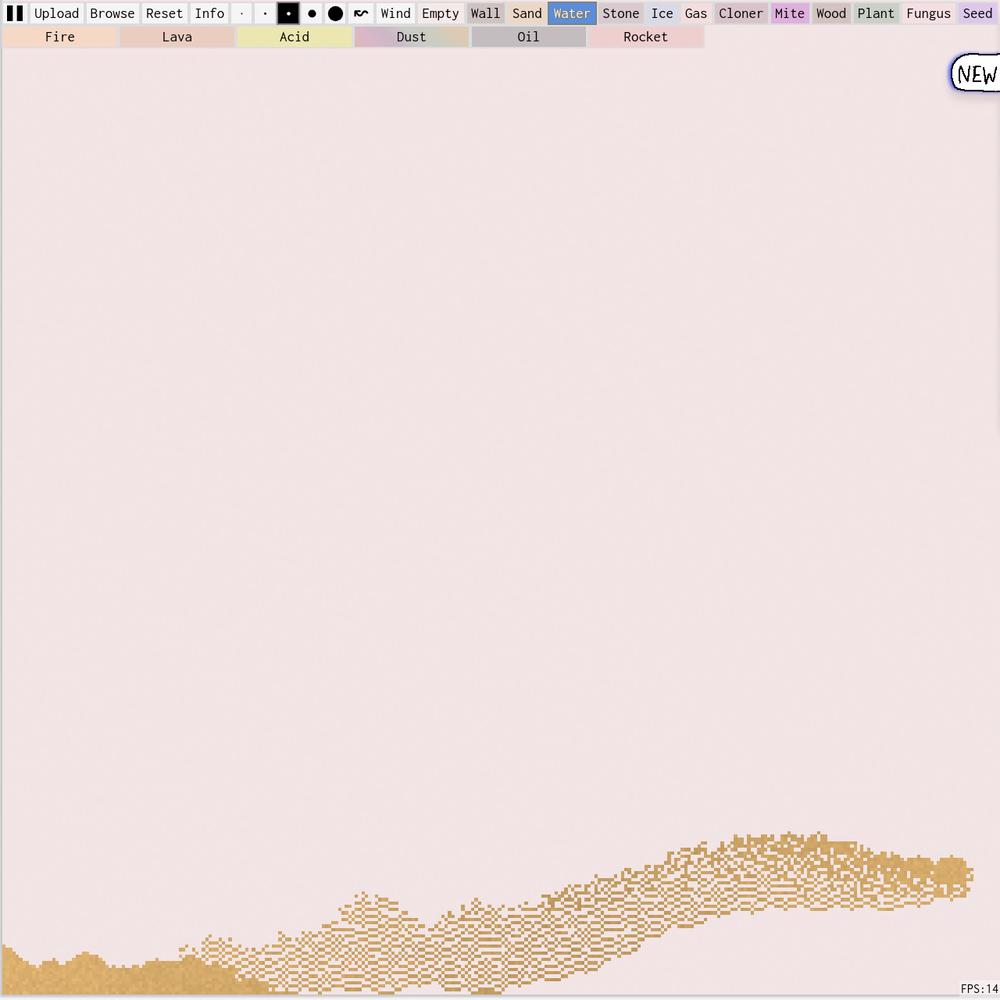Choose the Acid element
The width and height of the screenshot is (1000, 1000).
coord(294,37)
